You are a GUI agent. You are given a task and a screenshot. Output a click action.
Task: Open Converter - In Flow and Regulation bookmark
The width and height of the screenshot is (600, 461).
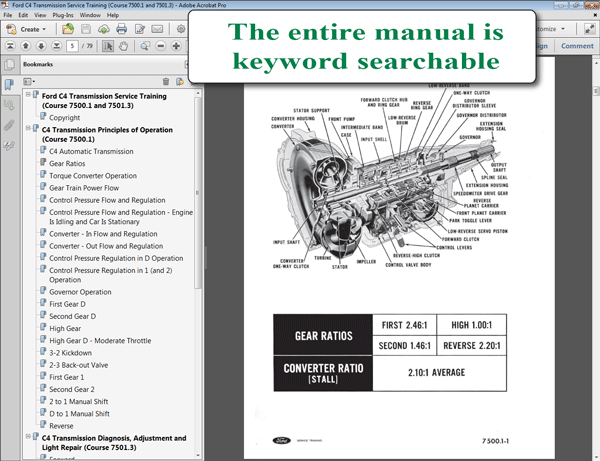(x=103, y=234)
